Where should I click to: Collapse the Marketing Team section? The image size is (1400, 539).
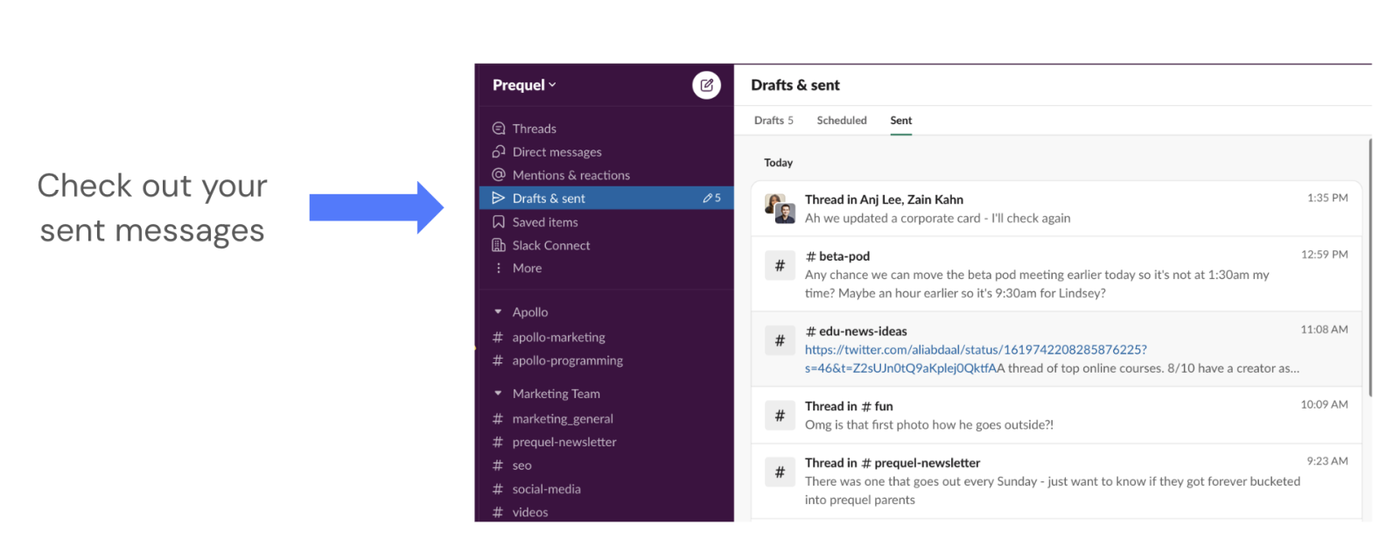pyautogui.click(x=498, y=394)
